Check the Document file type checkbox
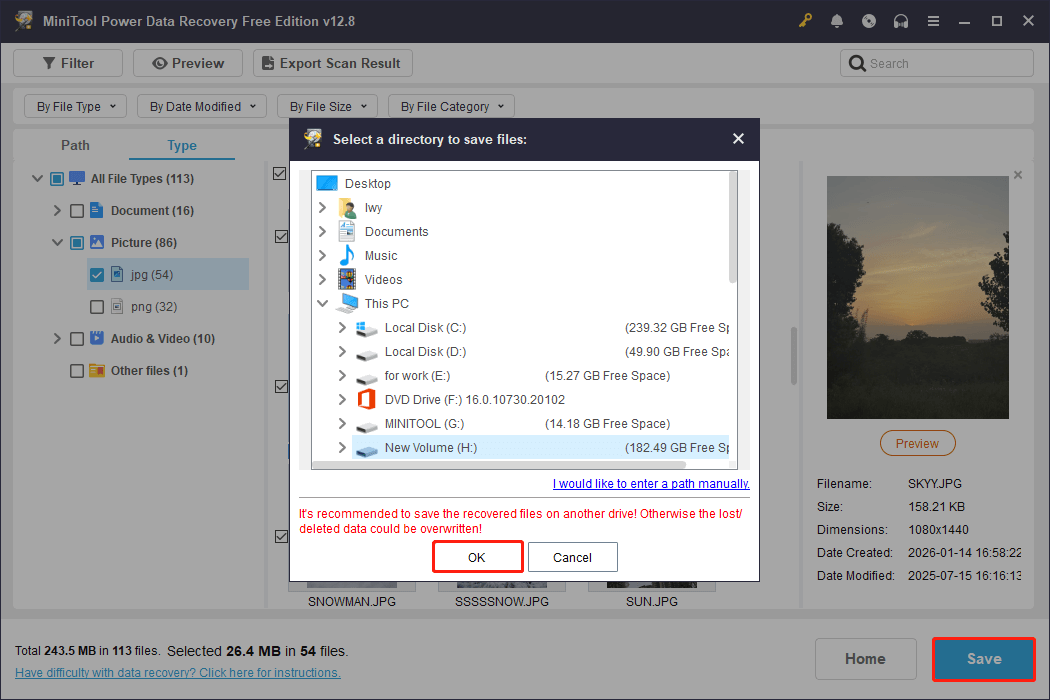1050x700 pixels. (x=76, y=210)
